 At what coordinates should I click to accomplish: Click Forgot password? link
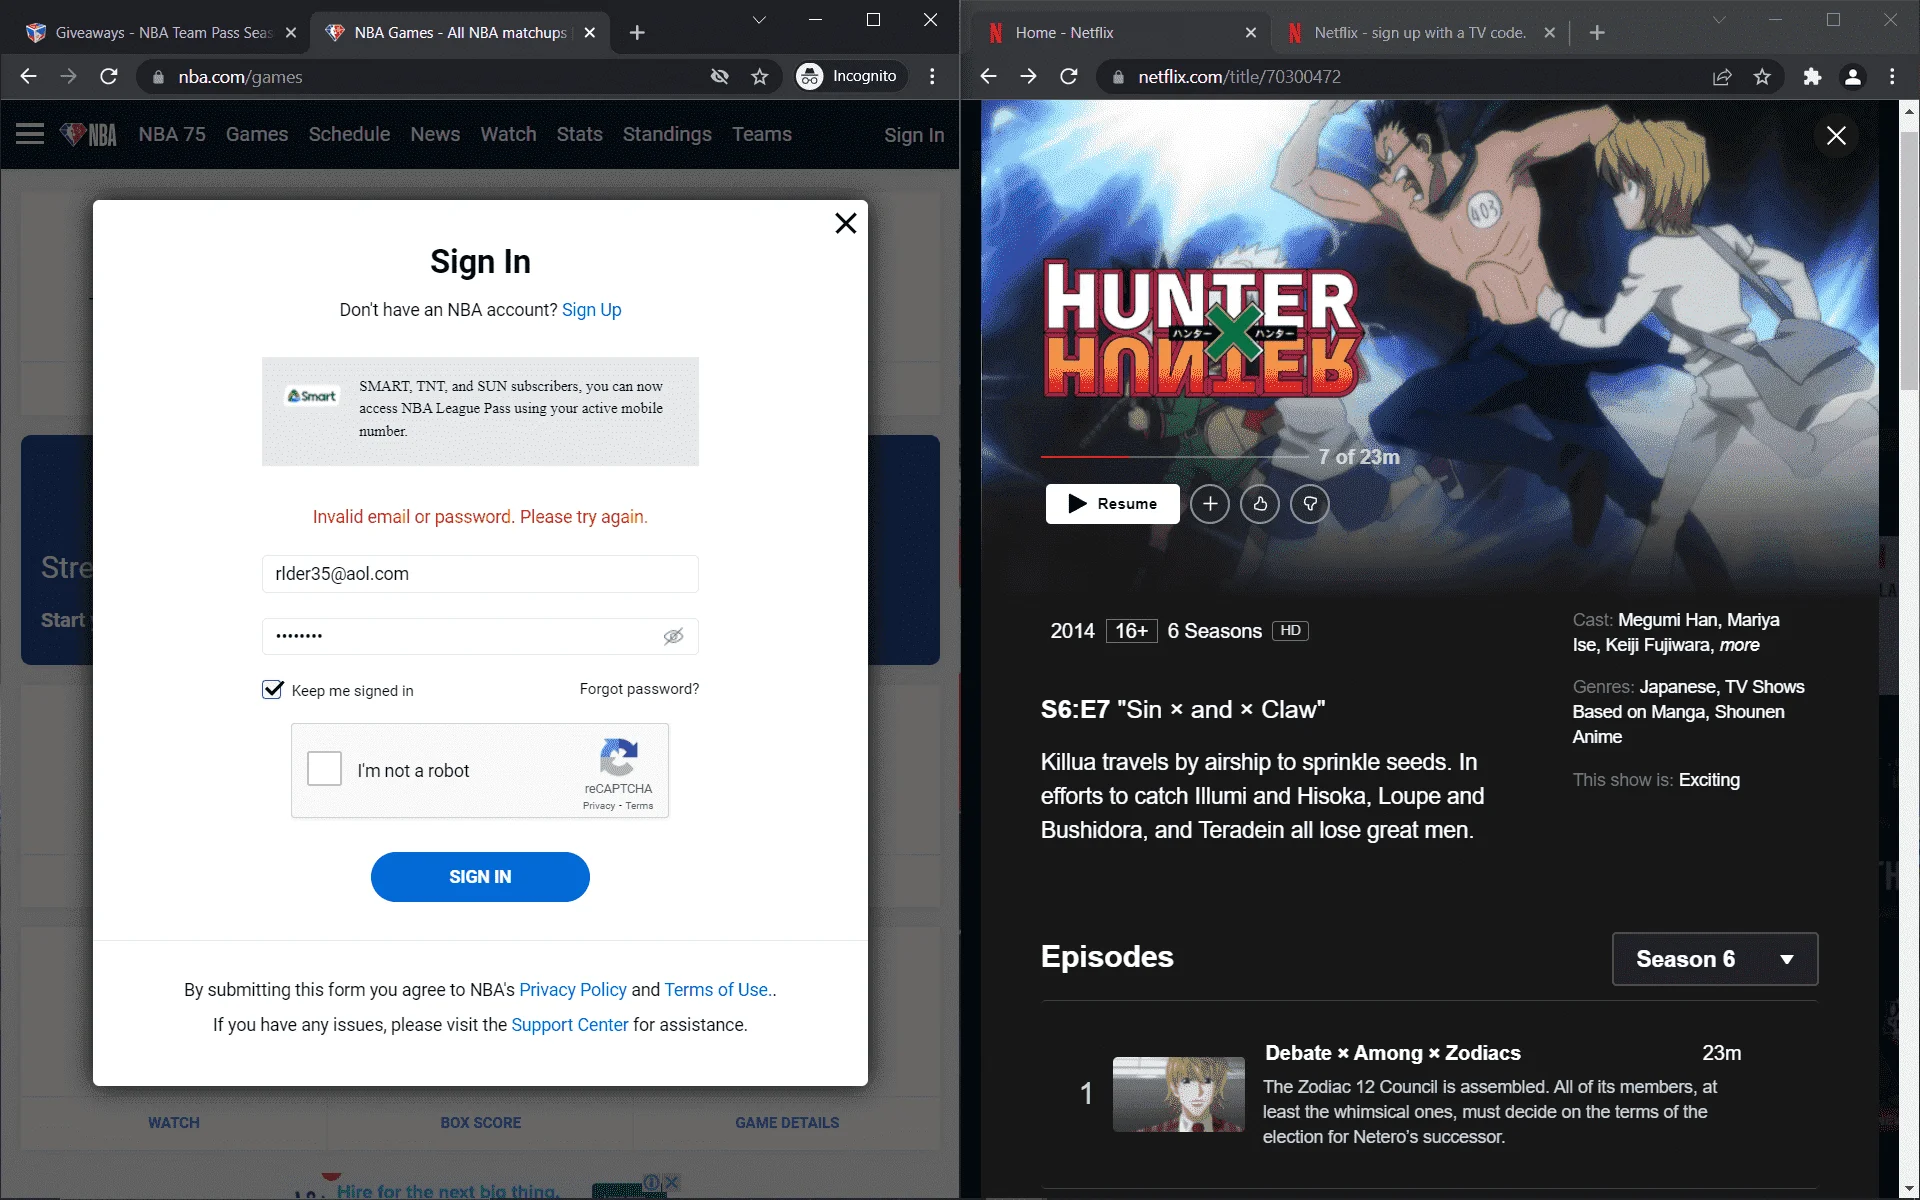tap(639, 689)
